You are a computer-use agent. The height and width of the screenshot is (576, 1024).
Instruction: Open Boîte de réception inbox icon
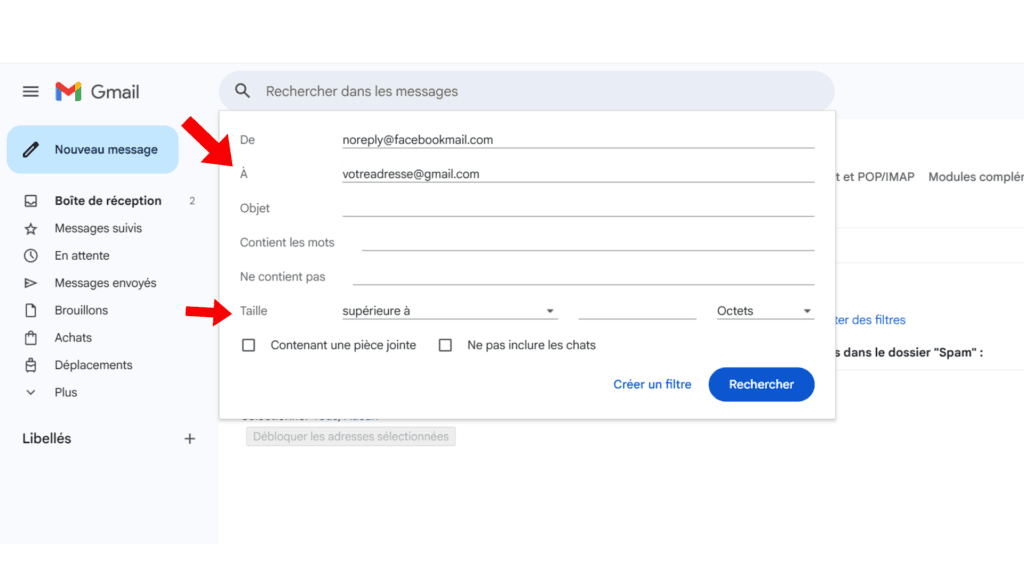(x=31, y=201)
